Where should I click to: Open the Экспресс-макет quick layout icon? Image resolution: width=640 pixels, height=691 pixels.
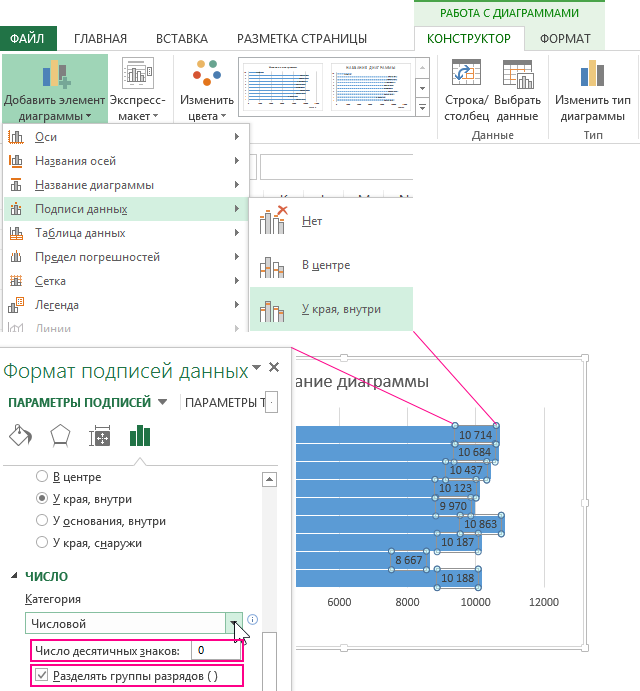point(137,74)
